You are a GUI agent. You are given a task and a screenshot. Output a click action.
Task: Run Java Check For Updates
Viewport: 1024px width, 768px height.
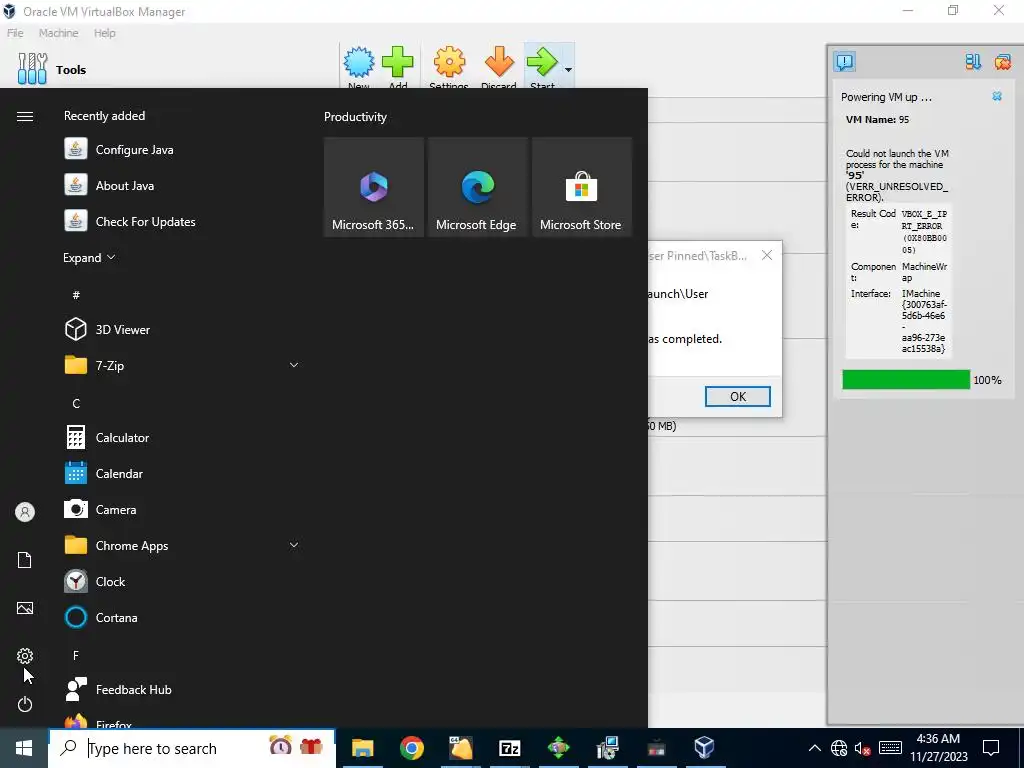click(182, 221)
